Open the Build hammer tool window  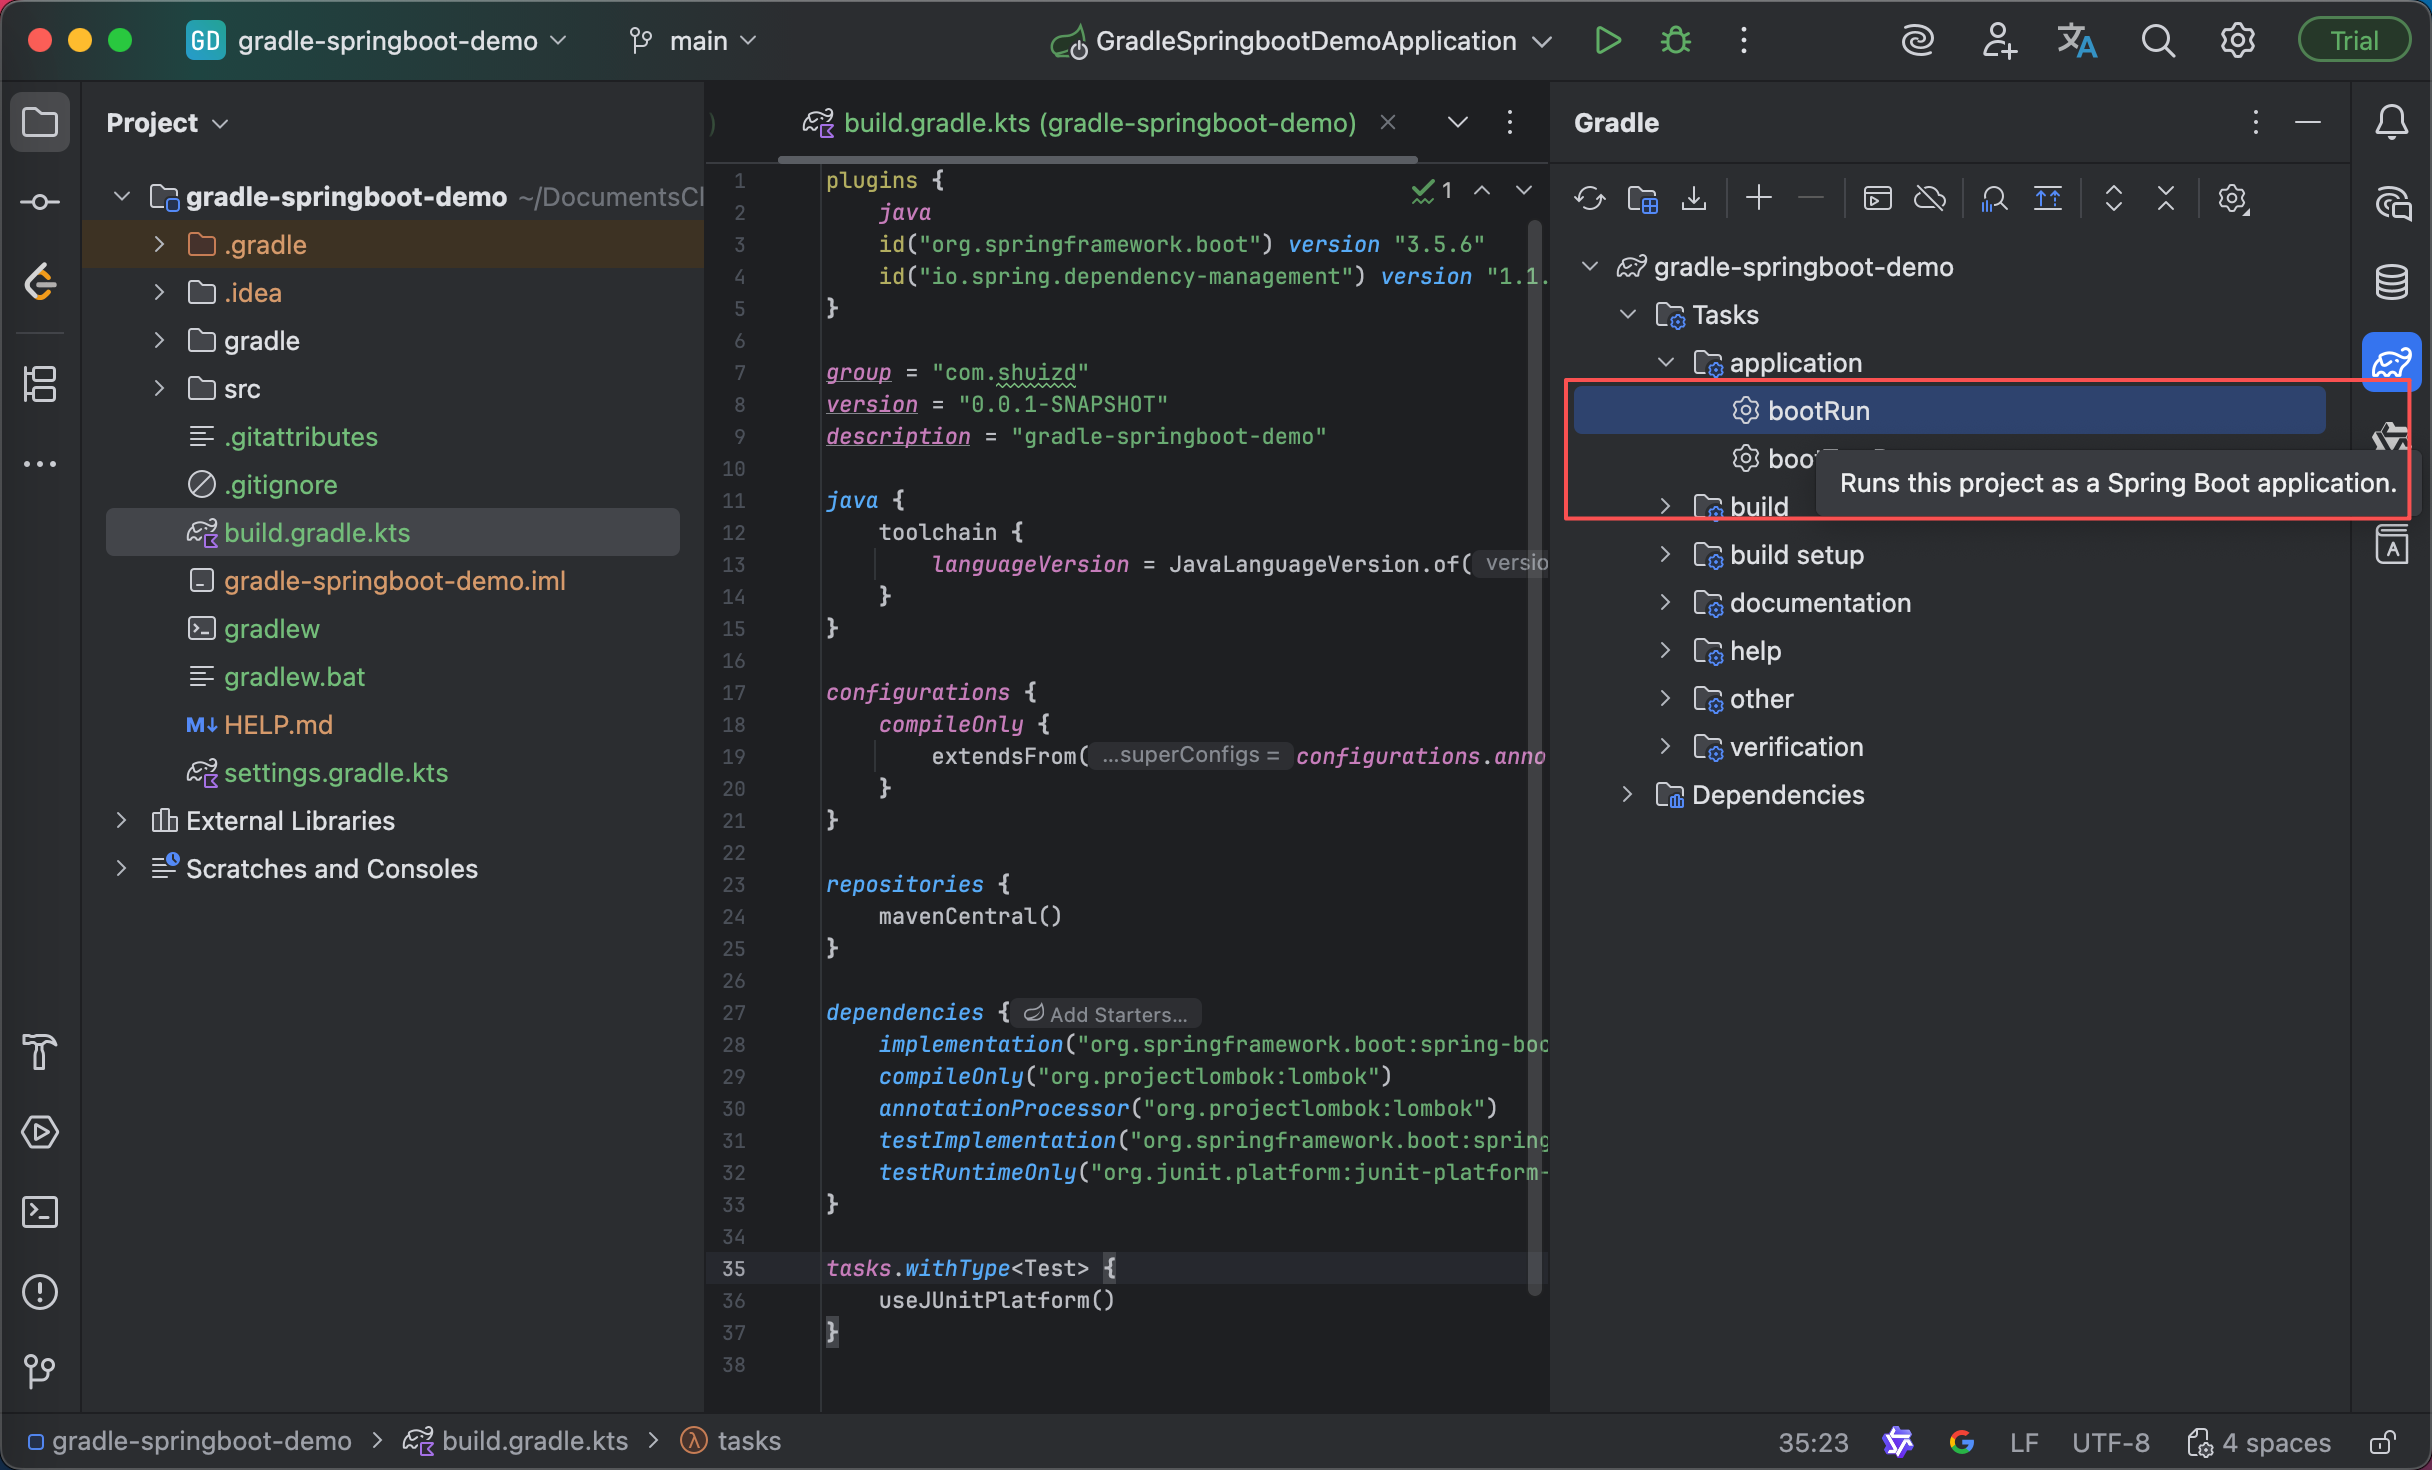(40, 1052)
